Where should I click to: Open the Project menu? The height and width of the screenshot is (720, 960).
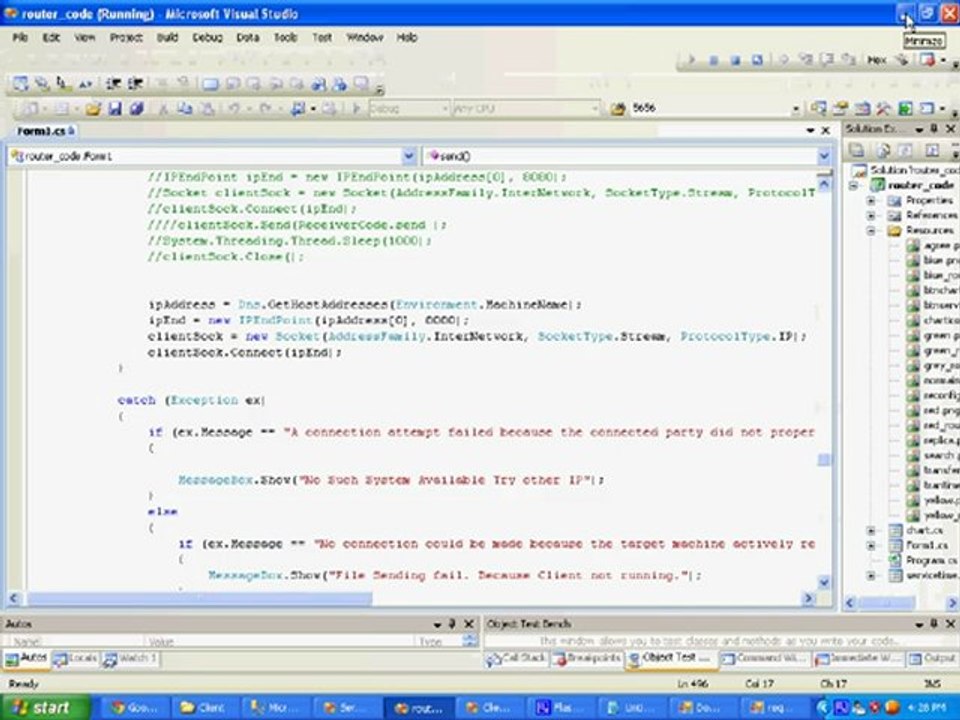(x=126, y=37)
